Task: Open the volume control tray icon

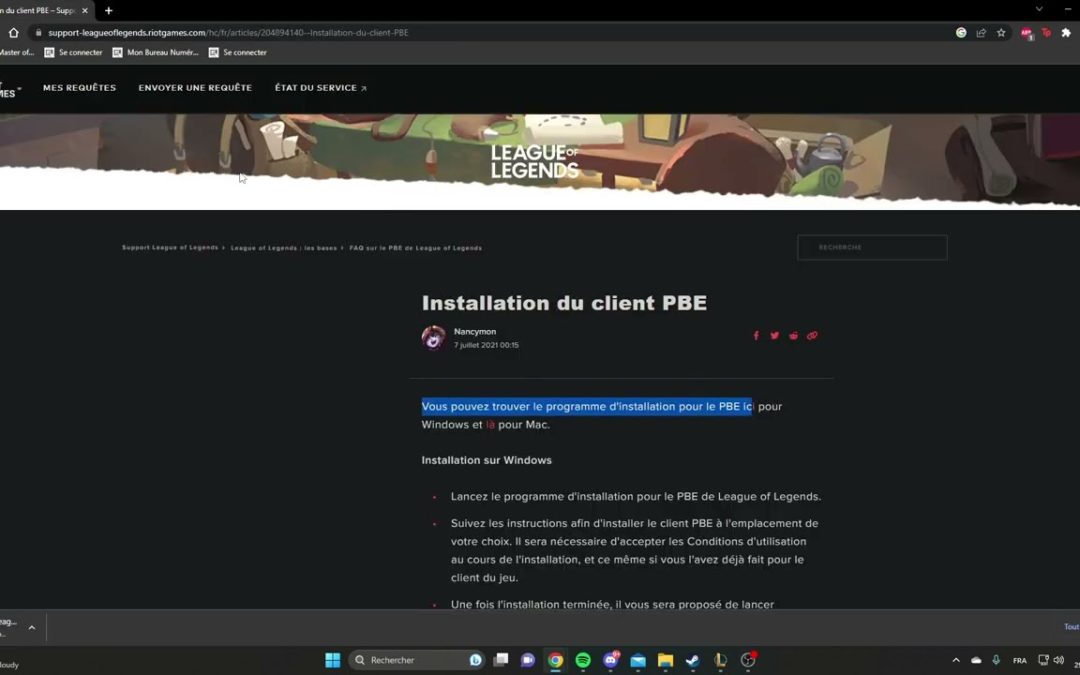Action: 1059,660
